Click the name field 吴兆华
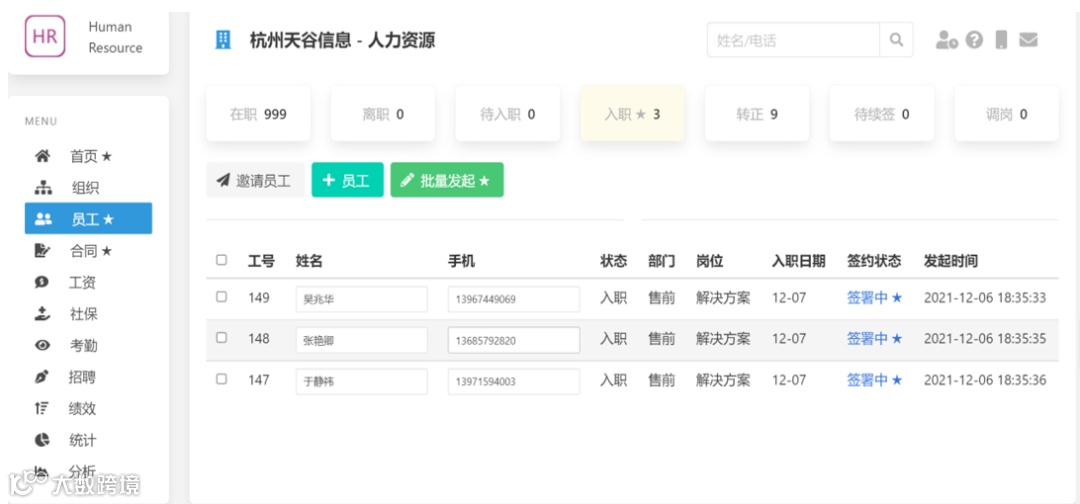 click(362, 300)
